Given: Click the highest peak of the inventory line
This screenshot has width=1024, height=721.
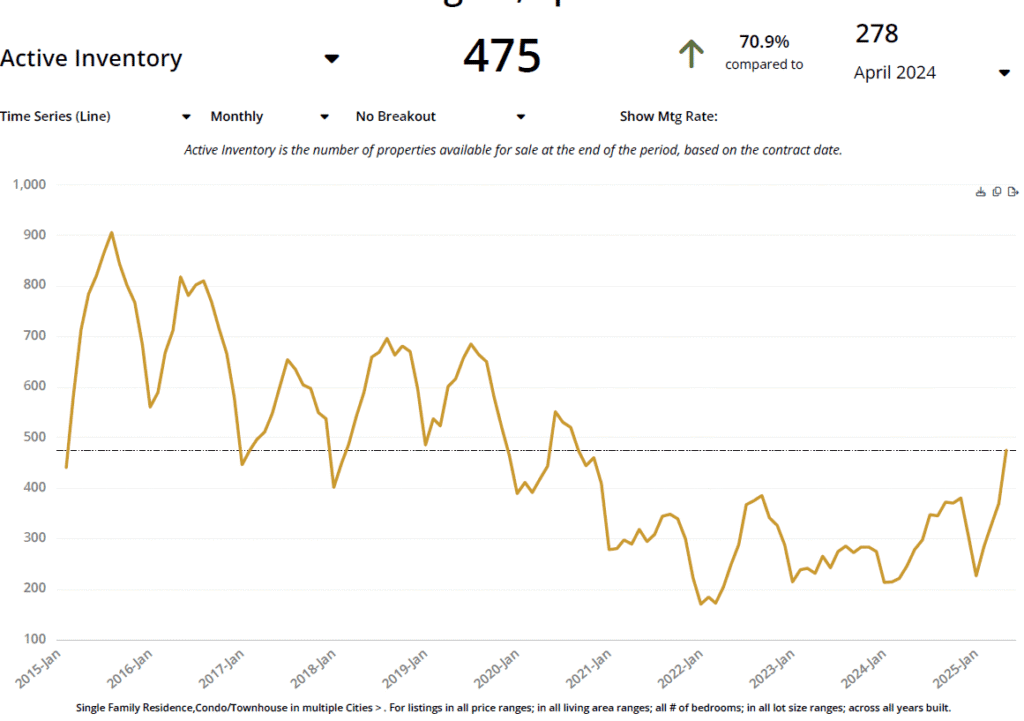Looking at the screenshot, I should click(111, 233).
